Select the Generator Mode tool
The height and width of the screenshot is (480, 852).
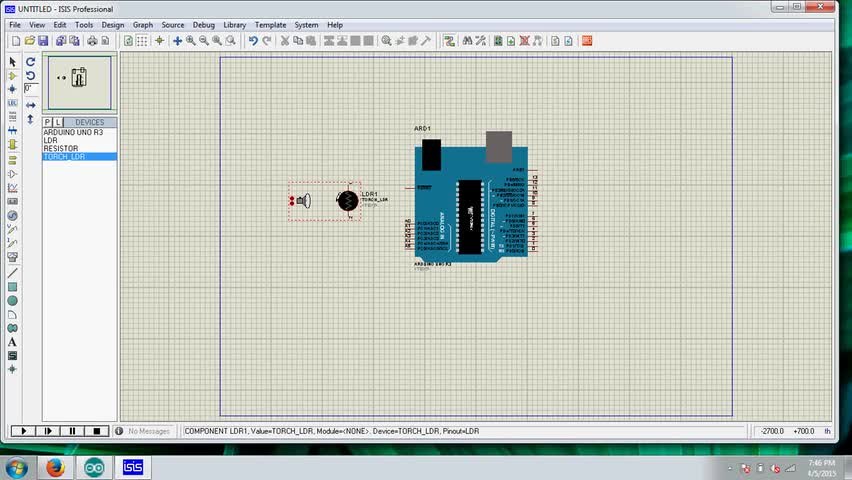point(12,216)
